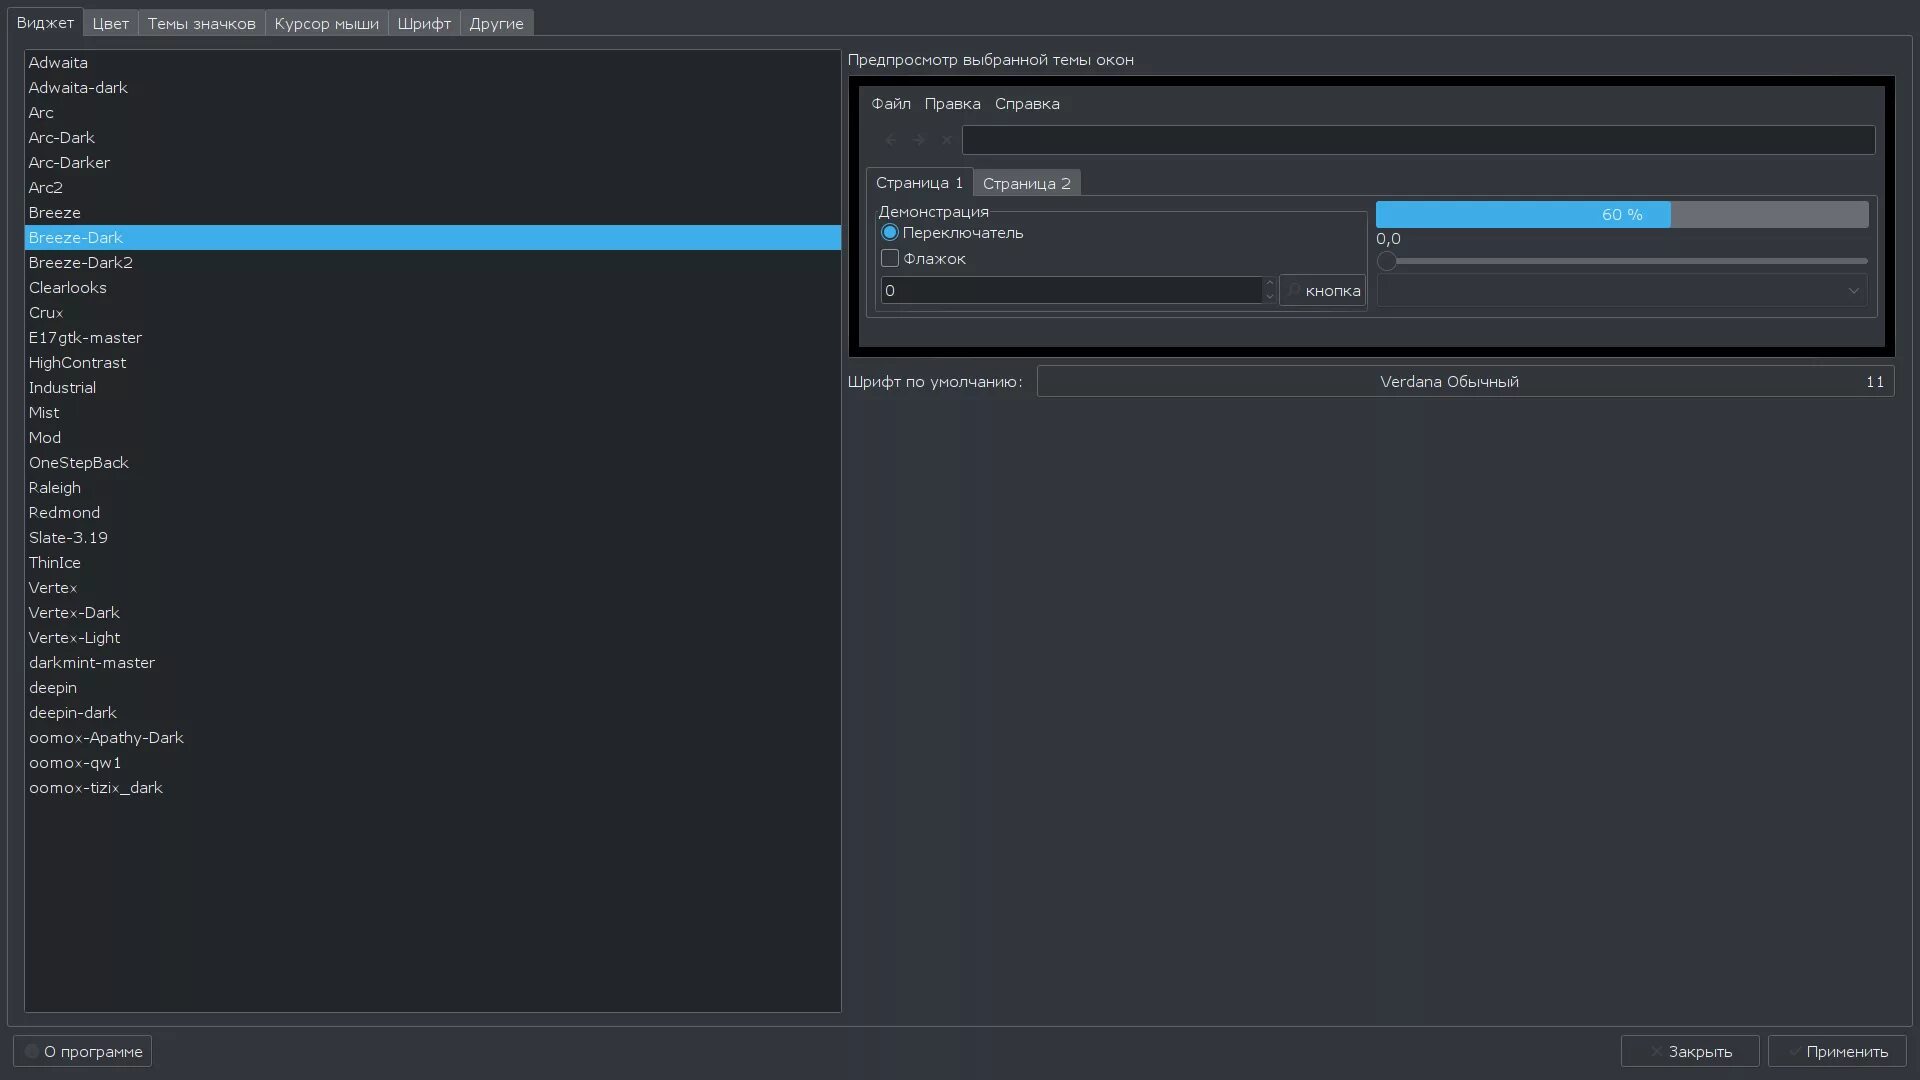Click the icon next to О программе
The height and width of the screenshot is (1080, 1920).
[x=32, y=1051]
